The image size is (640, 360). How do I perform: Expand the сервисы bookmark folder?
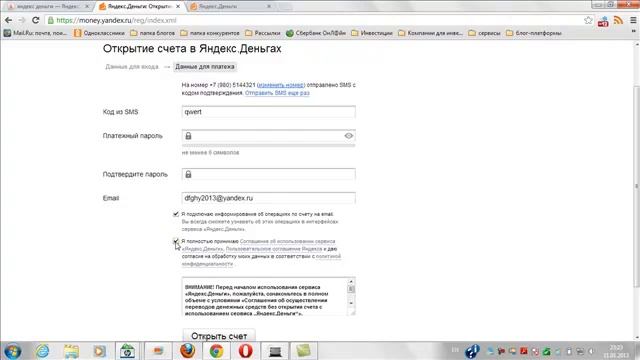[484, 33]
